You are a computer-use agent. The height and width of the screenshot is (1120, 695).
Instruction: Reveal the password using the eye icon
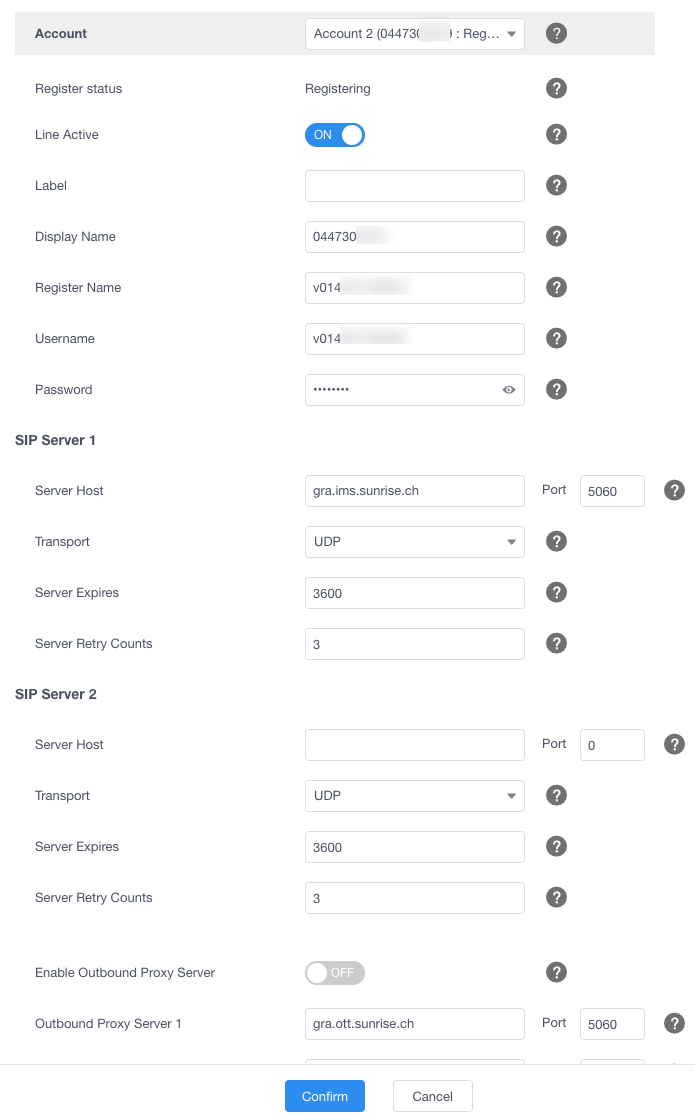pos(509,390)
